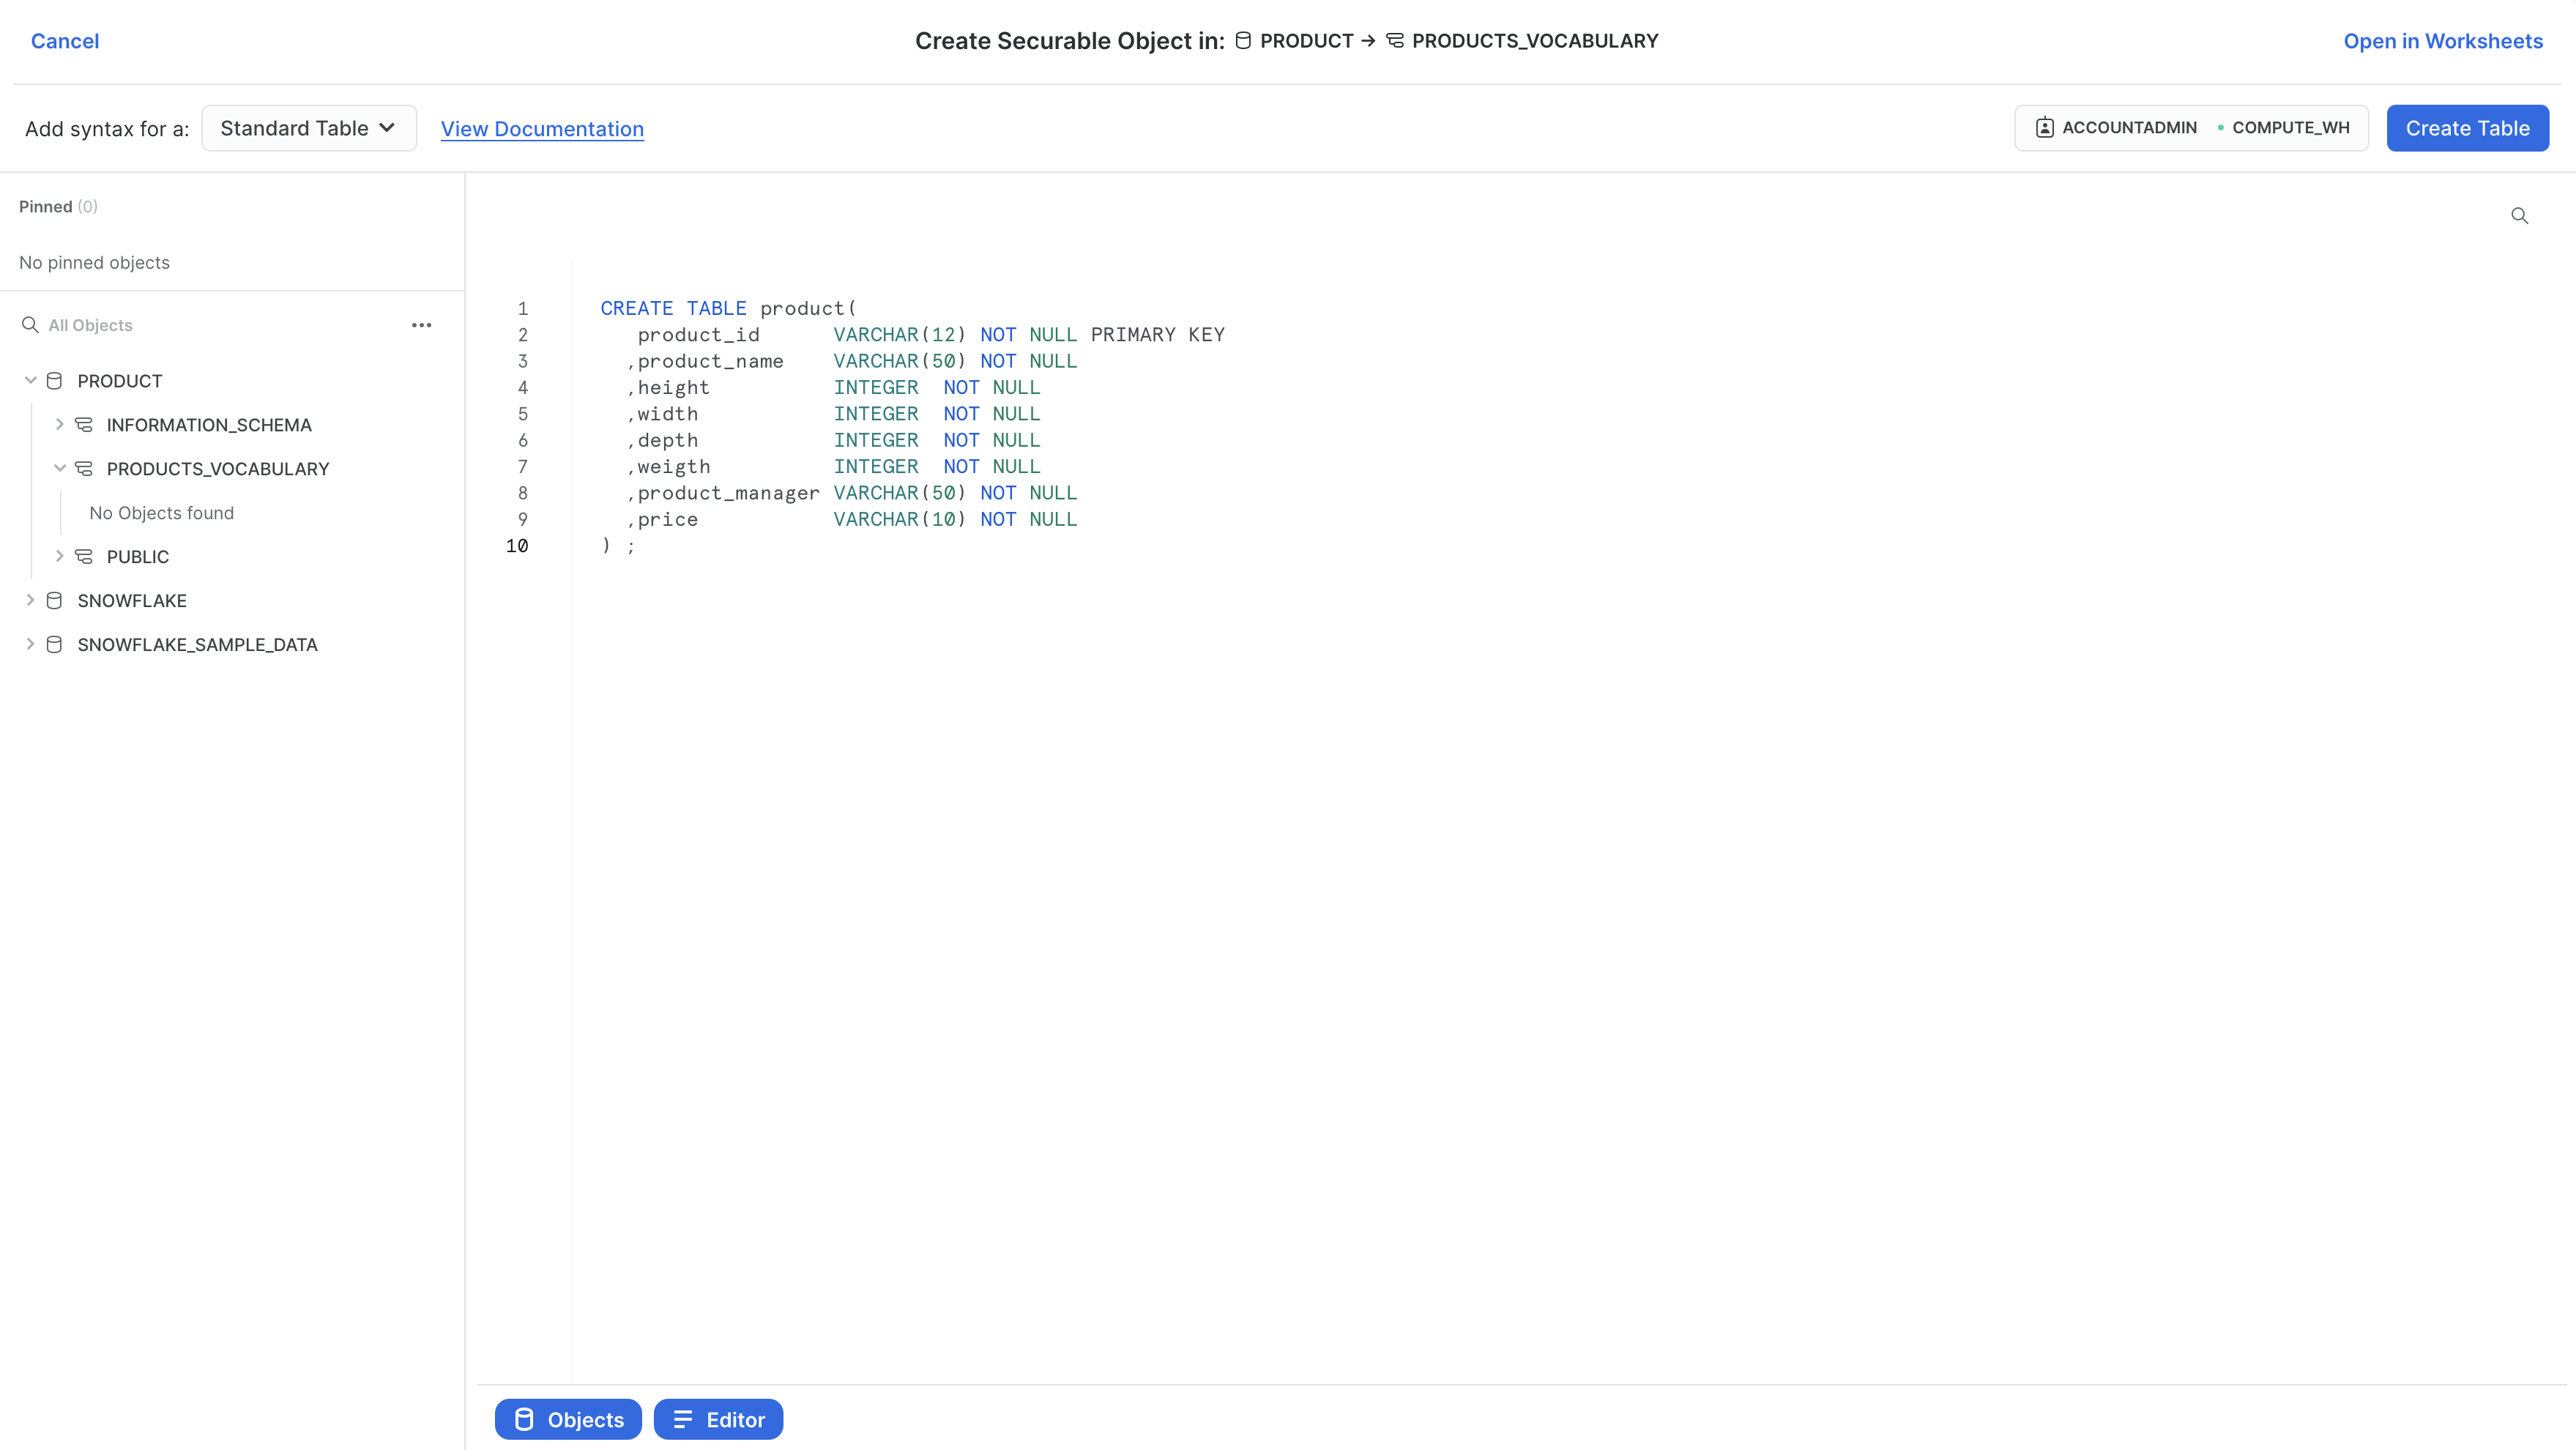Click the SNOWFLAKE_SAMPLE_DATA database icon
The height and width of the screenshot is (1450, 2576).
[x=55, y=645]
